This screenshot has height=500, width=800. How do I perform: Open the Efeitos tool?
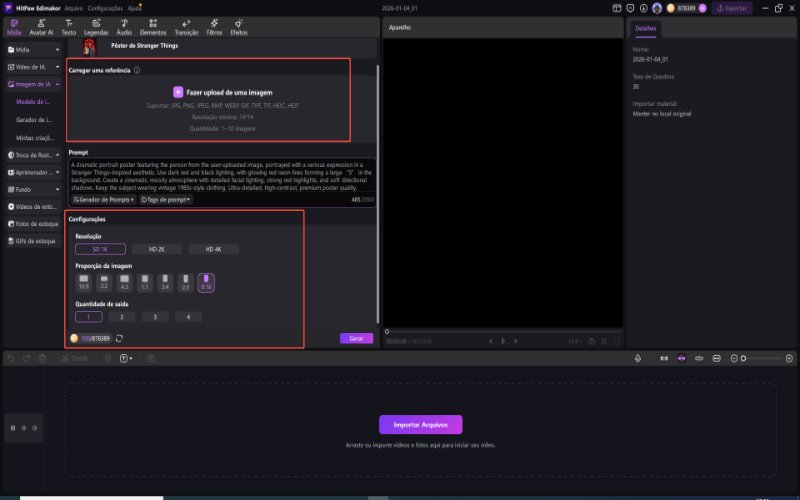(x=239, y=27)
